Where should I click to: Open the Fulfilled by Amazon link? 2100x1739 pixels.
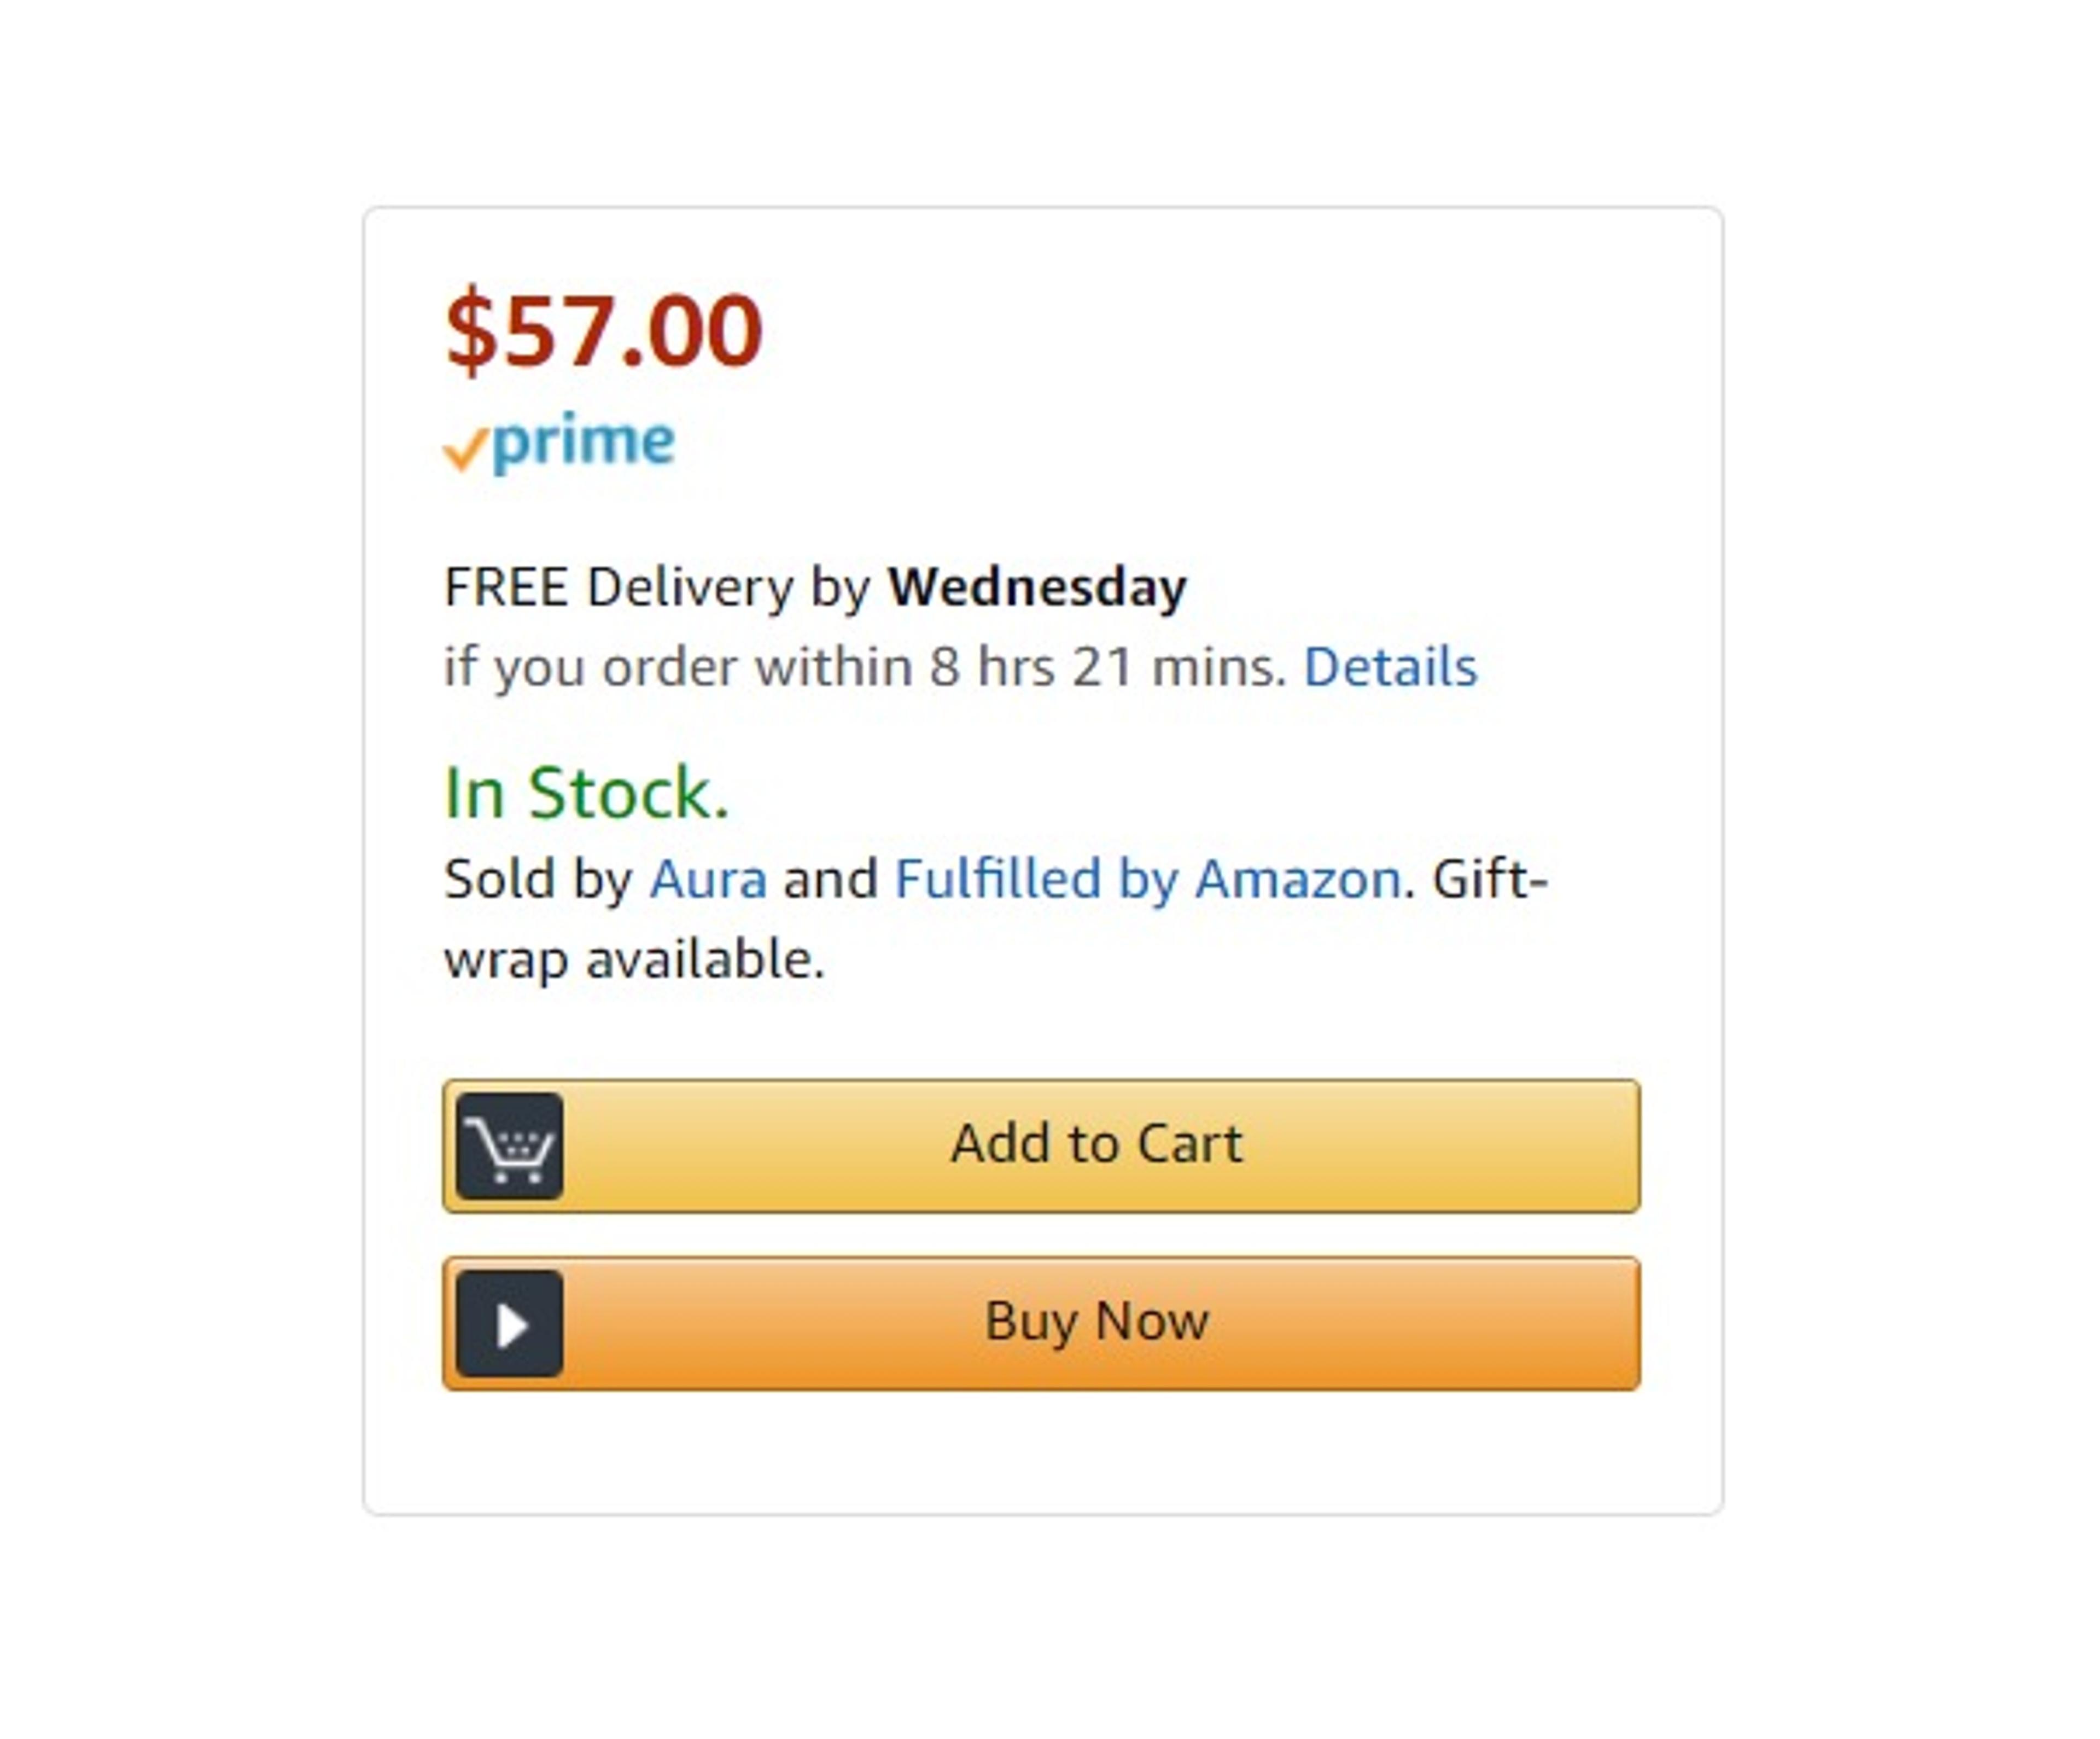click(x=1148, y=880)
